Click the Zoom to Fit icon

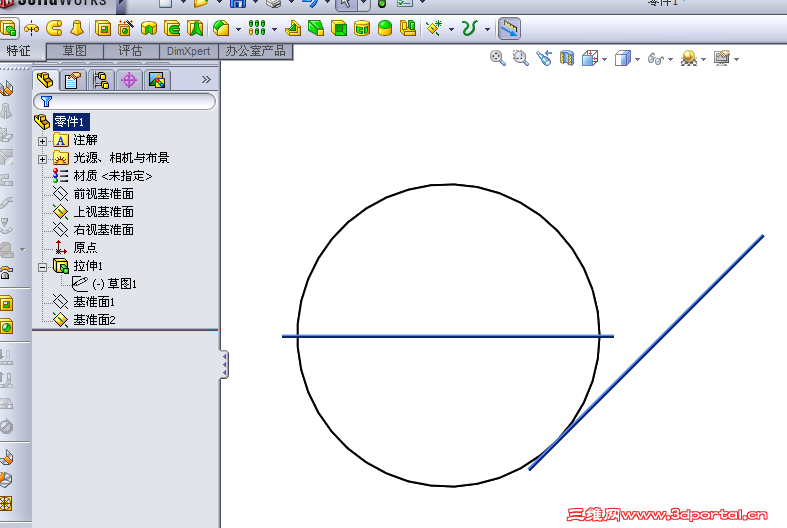(497, 58)
